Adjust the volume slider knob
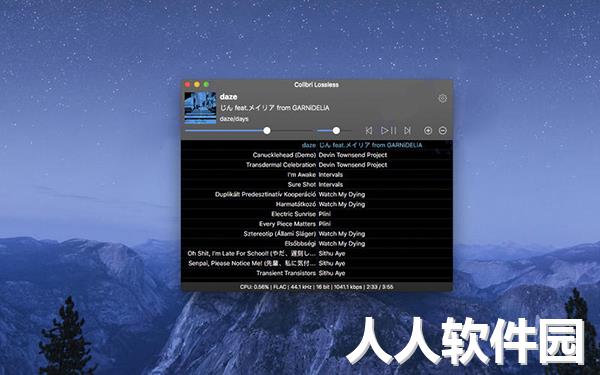 336,131
